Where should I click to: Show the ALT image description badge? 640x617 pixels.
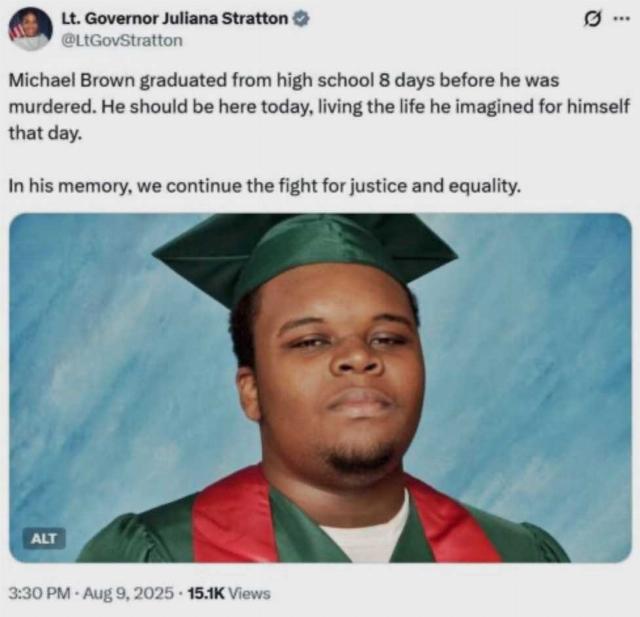pos(44,539)
